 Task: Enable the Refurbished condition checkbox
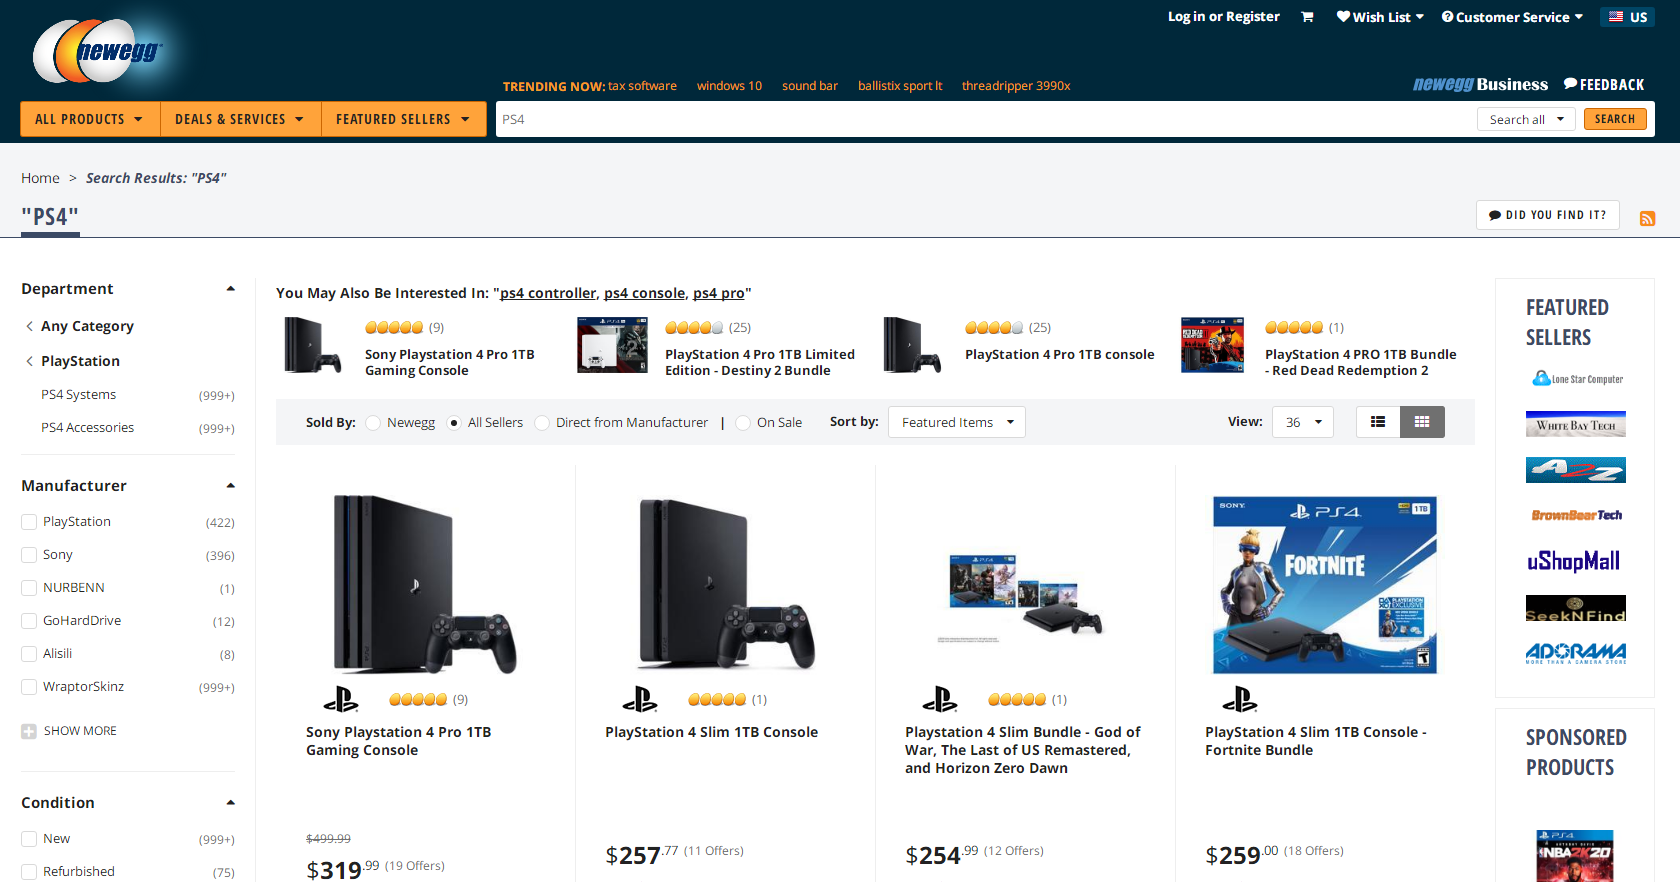pyautogui.click(x=29, y=872)
